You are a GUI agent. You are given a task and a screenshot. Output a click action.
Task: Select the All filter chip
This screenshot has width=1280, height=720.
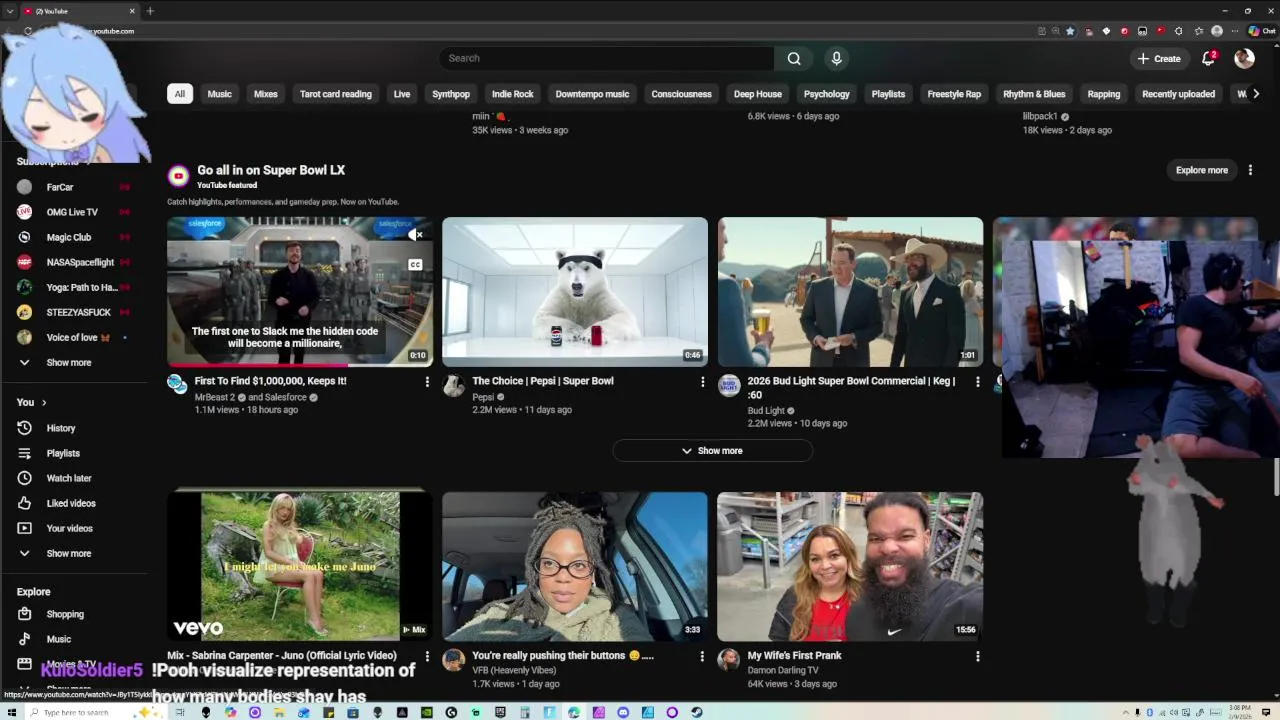click(180, 94)
